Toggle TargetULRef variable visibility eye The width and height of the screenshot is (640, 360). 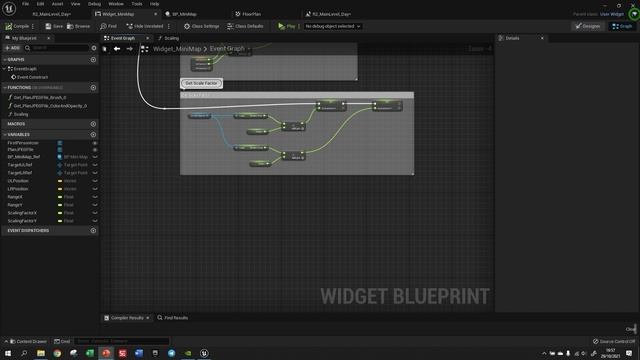pyautogui.click(x=95, y=165)
